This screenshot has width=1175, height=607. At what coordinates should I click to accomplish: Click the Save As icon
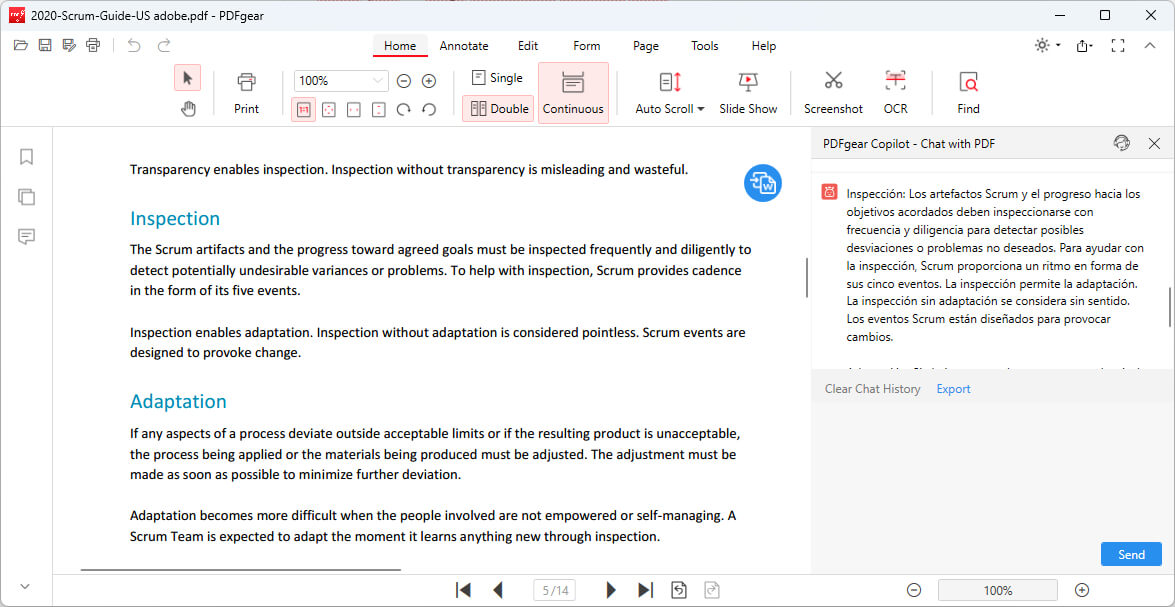(69, 46)
